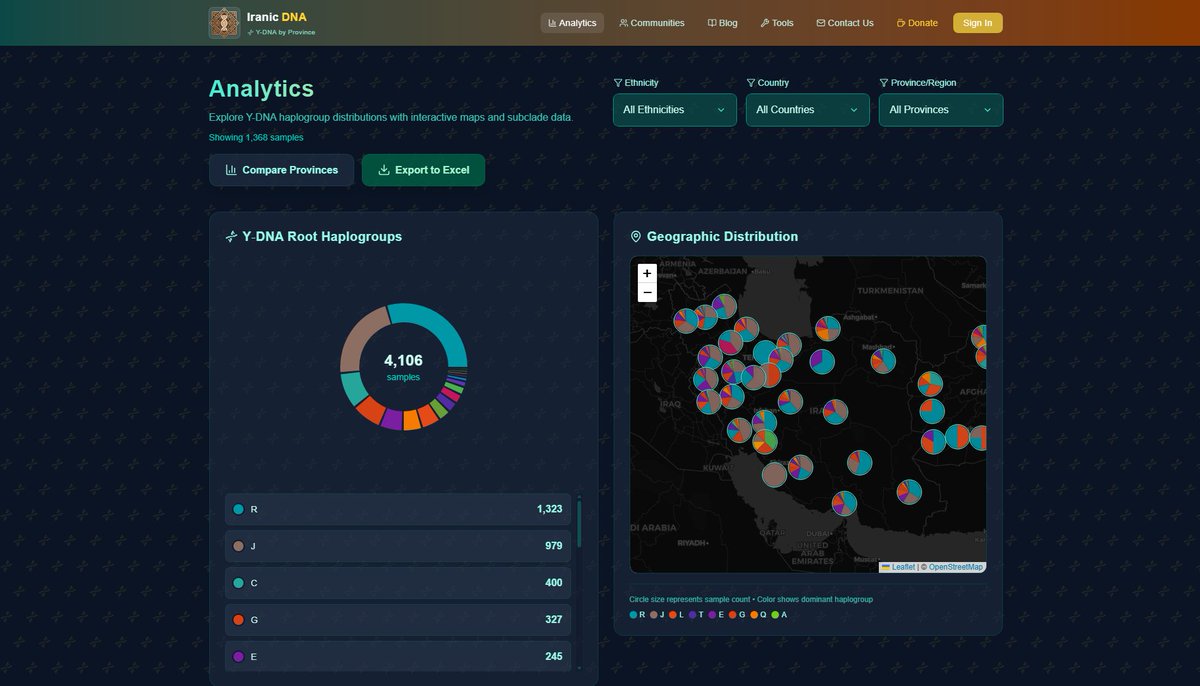Viewport: 1200px width, 686px height.
Task: Click the orange Q dot in map legend
Action: click(754, 614)
